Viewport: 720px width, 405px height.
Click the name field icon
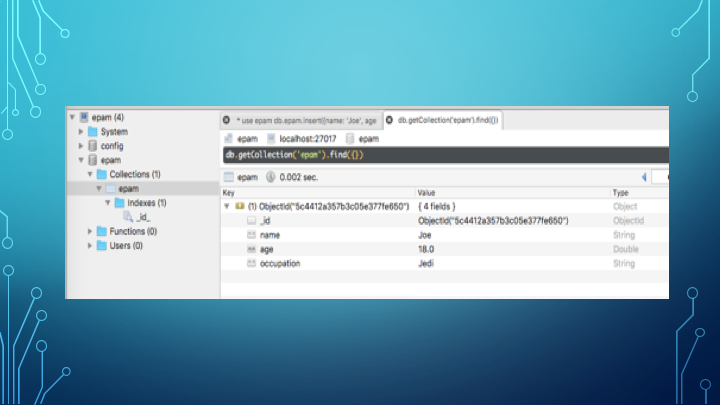(251, 235)
